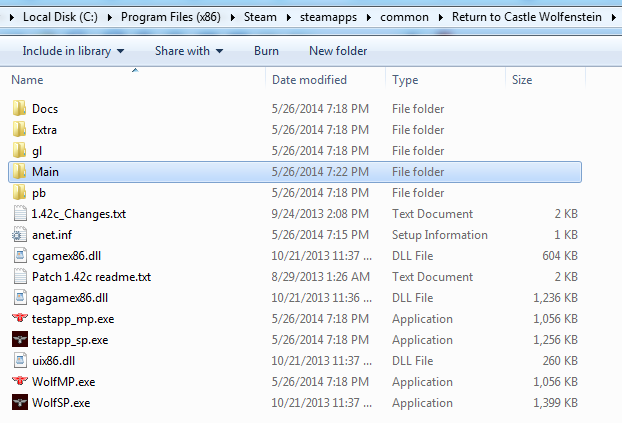
Task: Open the Share with dropdown
Action: point(189,51)
